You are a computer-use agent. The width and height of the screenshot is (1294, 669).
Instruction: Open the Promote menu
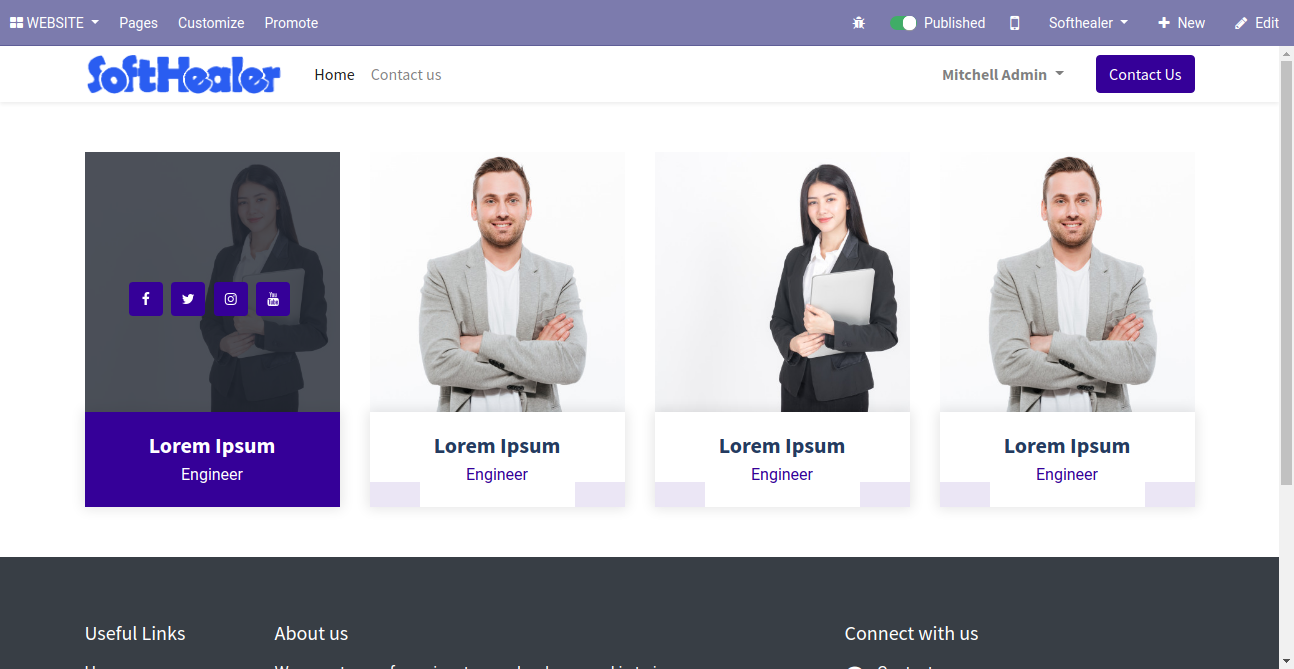[x=291, y=23]
